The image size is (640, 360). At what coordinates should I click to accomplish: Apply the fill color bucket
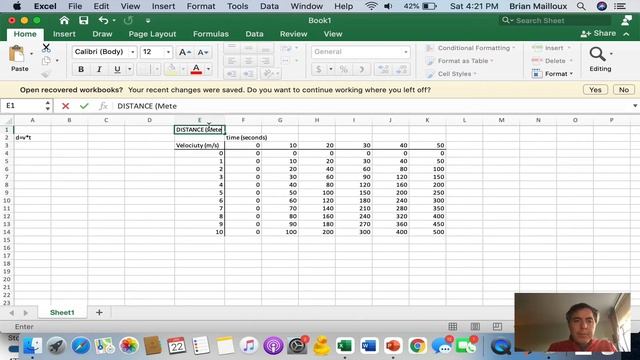(x=172, y=69)
